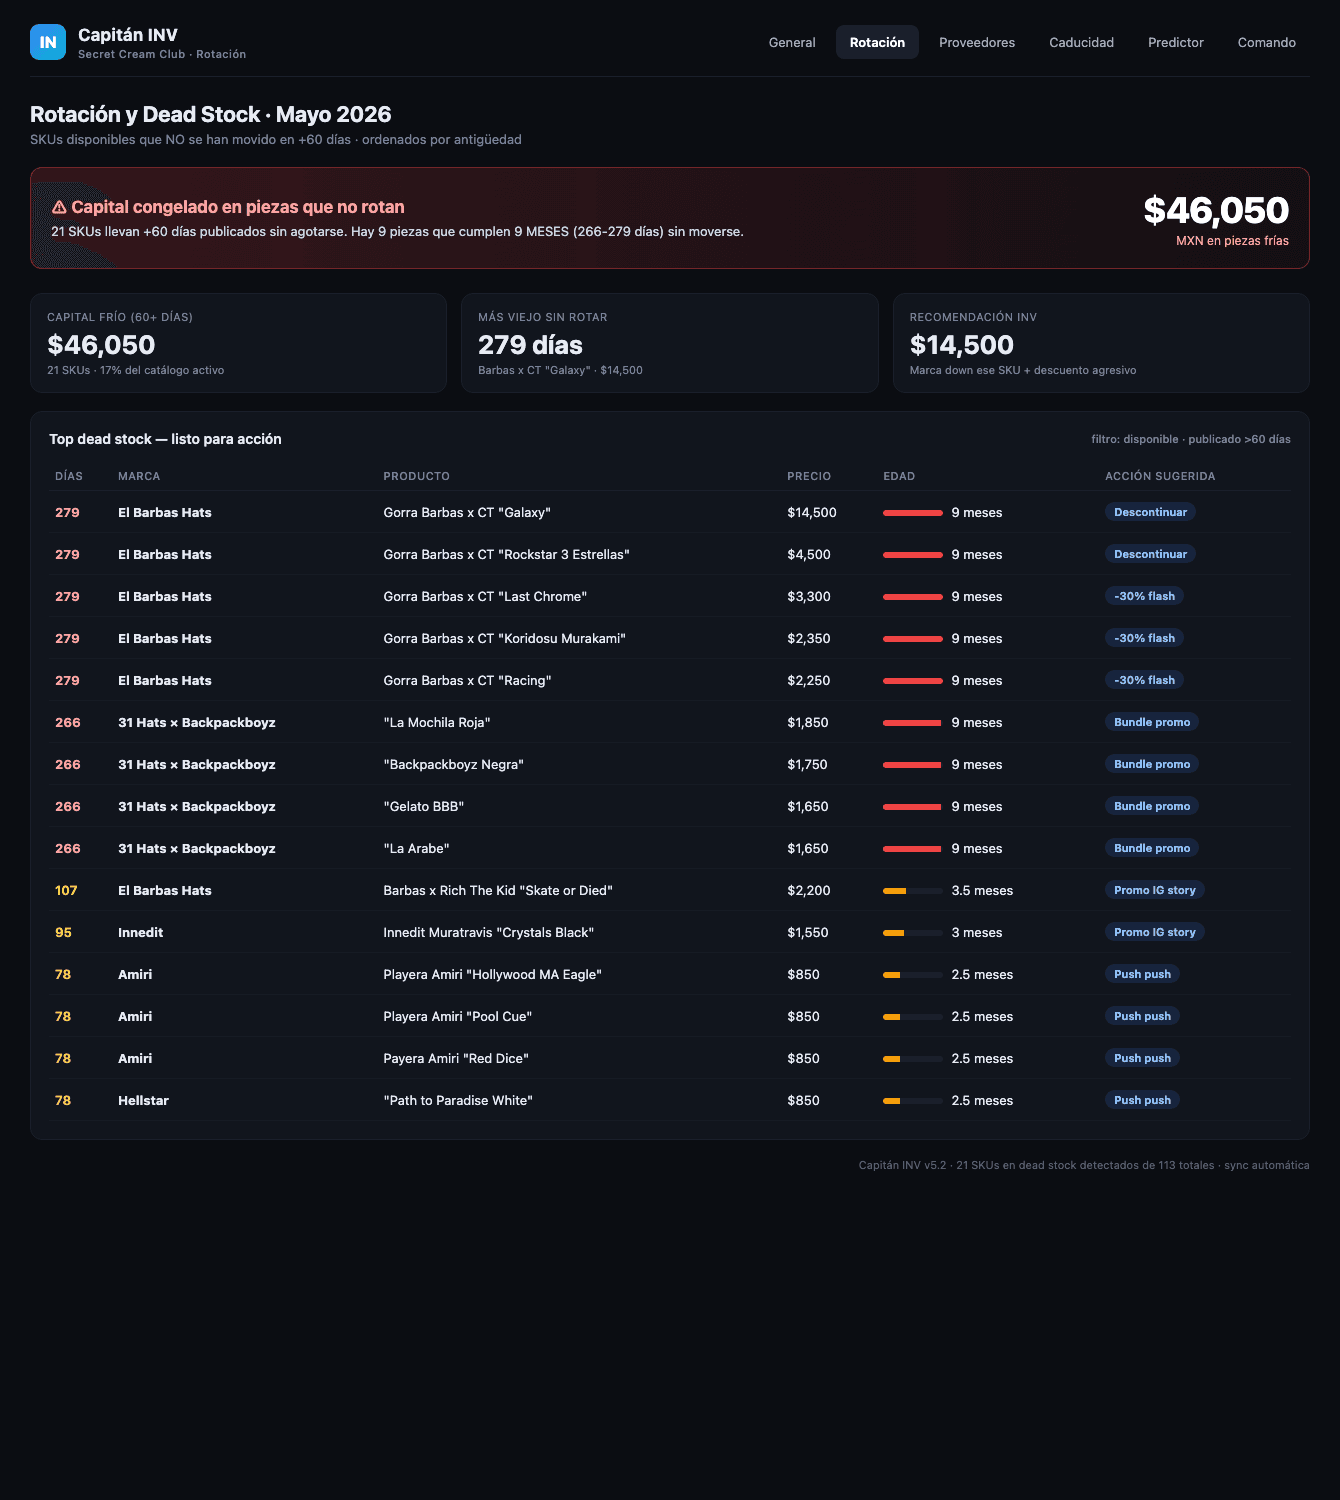This screenshot has height=1500, width=1340.
Task: Click the $46,050 total in the alert banner
Action: (x=1216, y=210)
